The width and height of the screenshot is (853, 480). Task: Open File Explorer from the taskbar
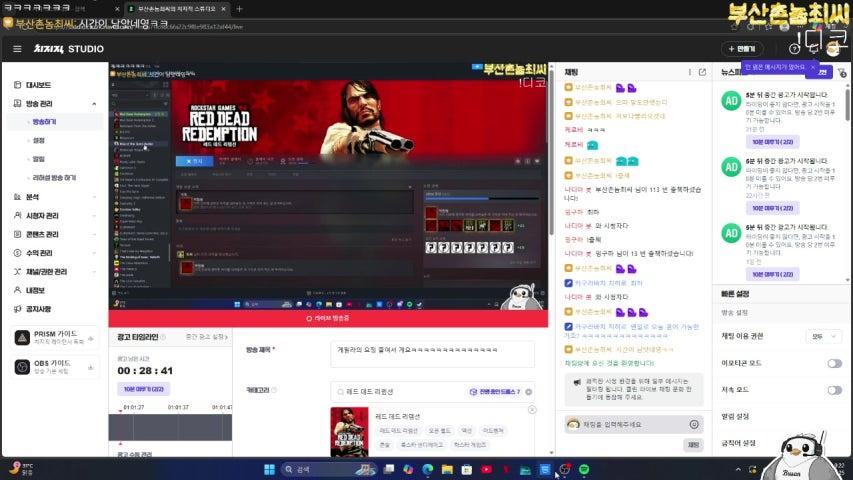coord(447,469)
